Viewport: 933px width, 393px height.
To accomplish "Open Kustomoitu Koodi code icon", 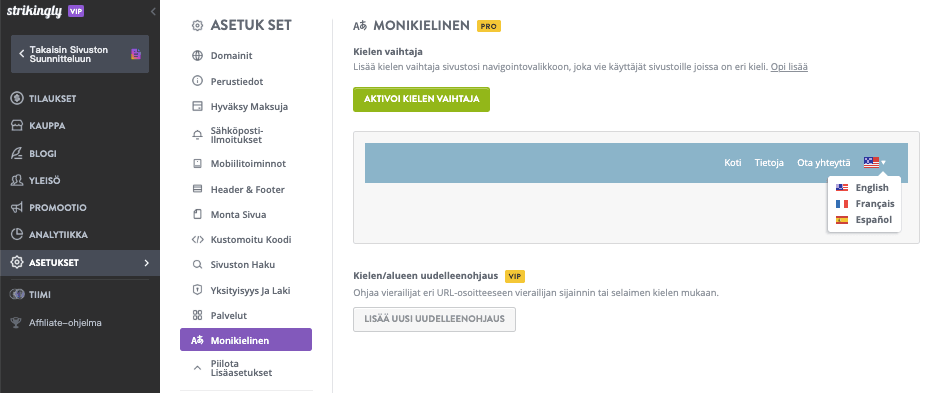I will (x=198, y=240).
